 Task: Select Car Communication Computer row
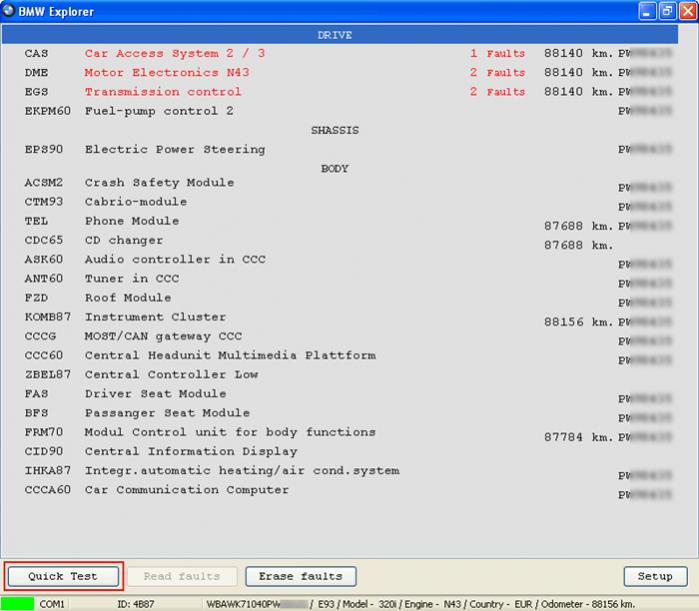tap(340, 490)
